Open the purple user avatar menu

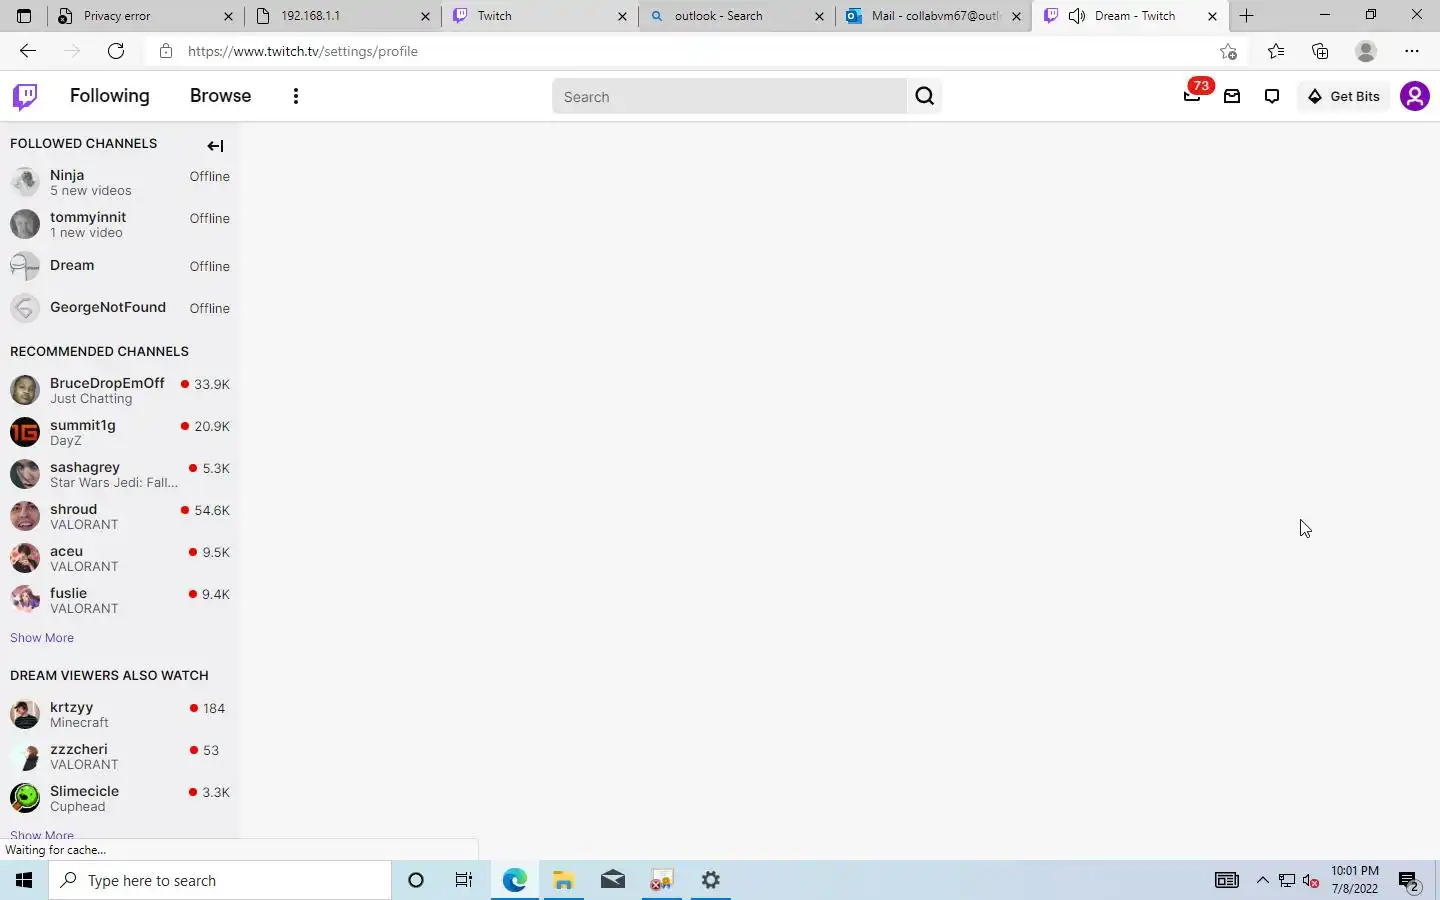[x=1414, y=96]
